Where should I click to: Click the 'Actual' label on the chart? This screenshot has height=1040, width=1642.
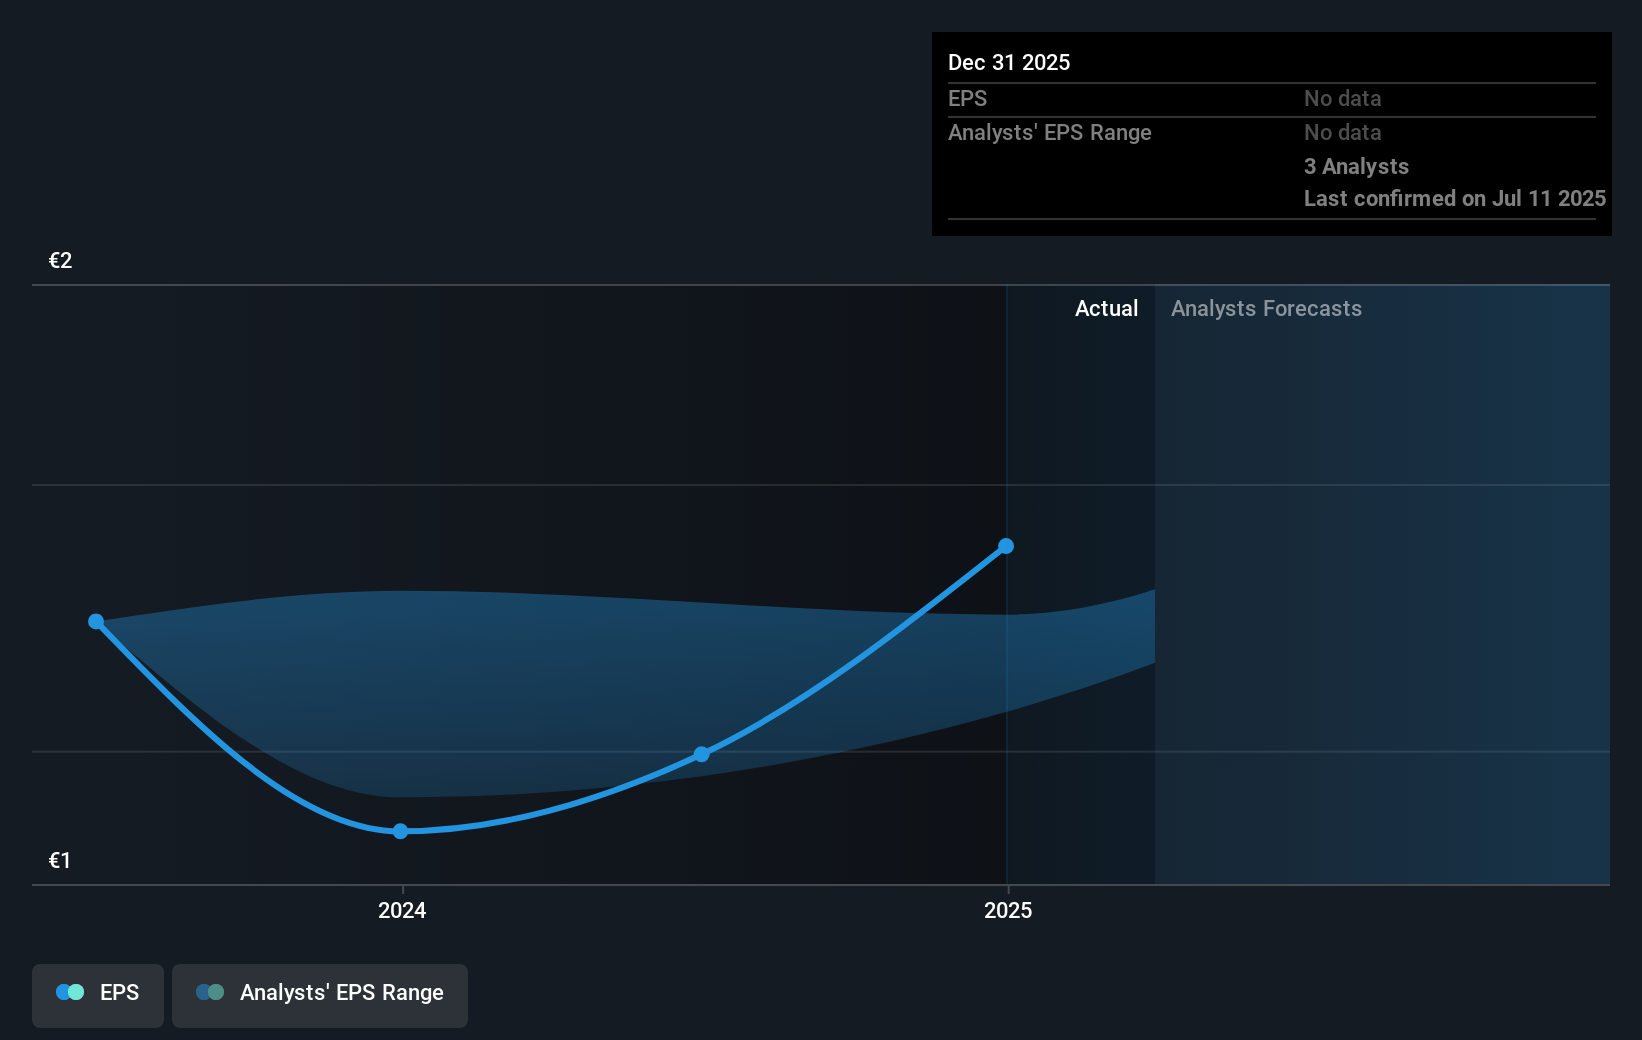click(1106, 308)
